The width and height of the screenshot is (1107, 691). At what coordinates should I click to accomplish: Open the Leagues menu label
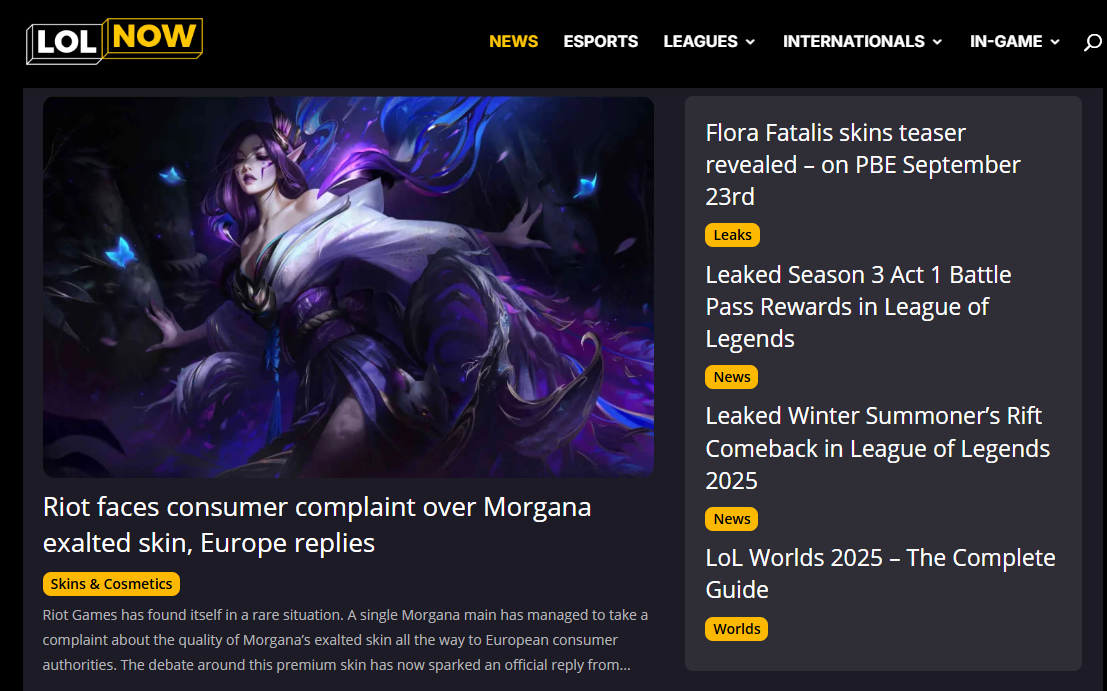(x=700, y=42)
